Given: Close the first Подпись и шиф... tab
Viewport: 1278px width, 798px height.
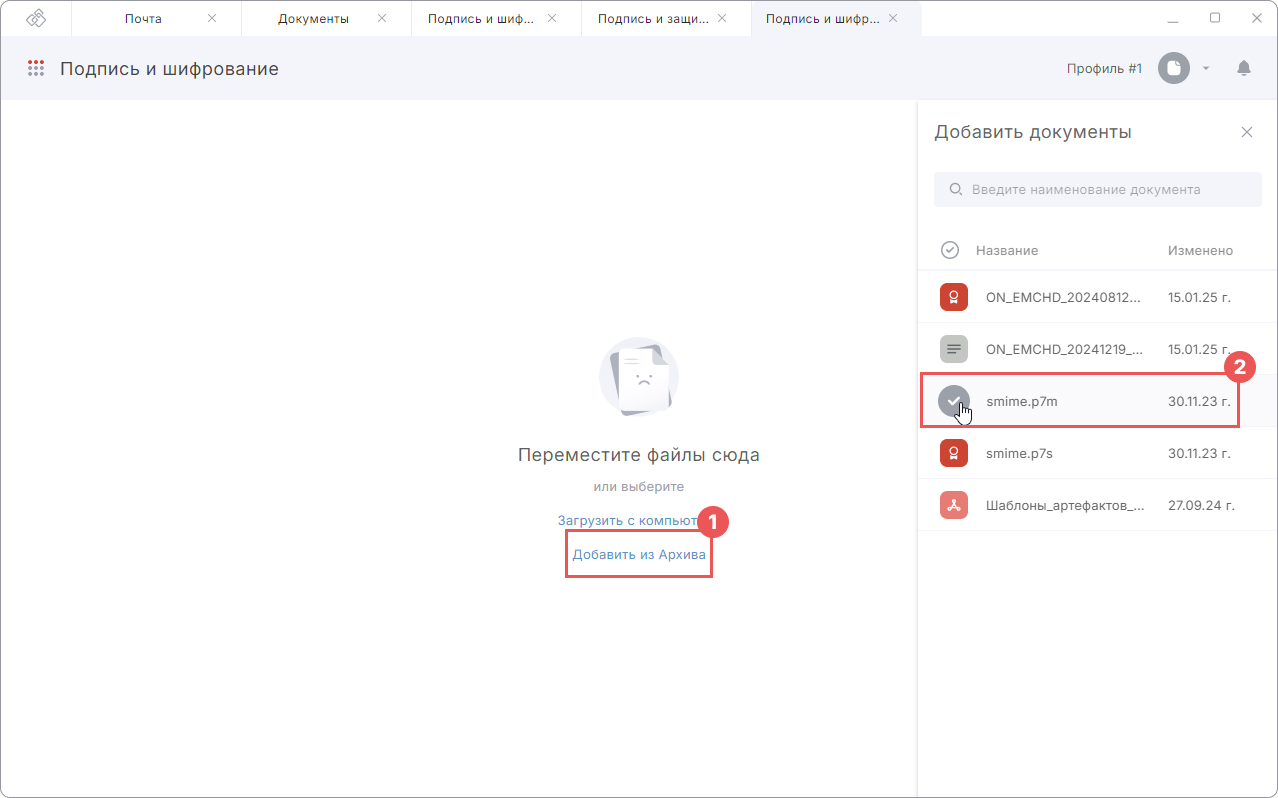Looking at the screenshot, I should 552,18.
